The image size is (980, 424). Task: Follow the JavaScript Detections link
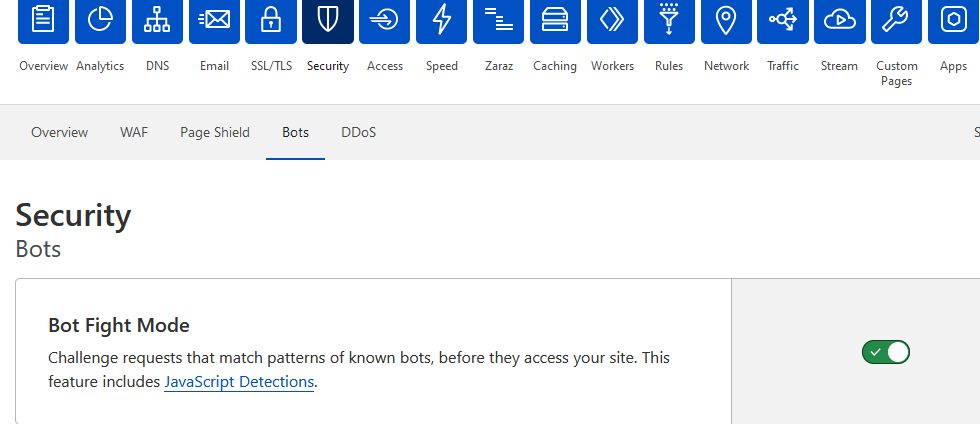pyautogui.click(x=239, y=381)
